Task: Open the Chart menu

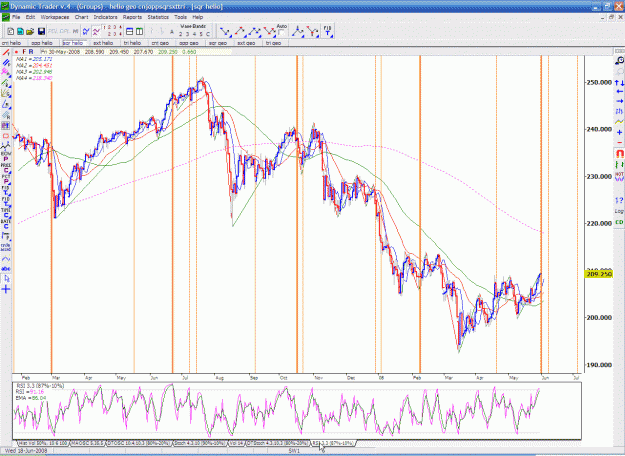Action: click(81, 17)
